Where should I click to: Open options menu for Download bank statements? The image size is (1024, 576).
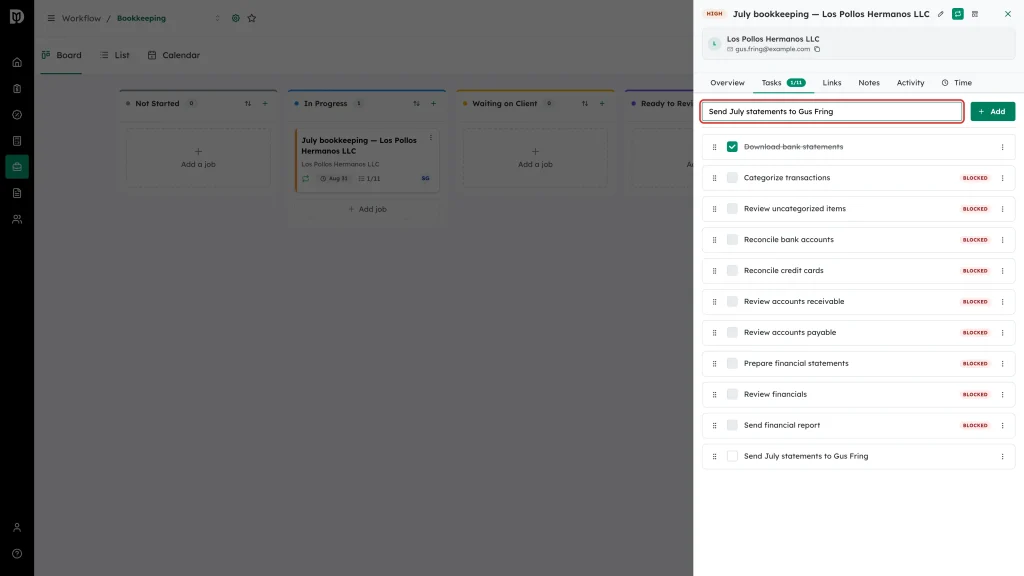pyautogui.click(x=1002, y=147)
